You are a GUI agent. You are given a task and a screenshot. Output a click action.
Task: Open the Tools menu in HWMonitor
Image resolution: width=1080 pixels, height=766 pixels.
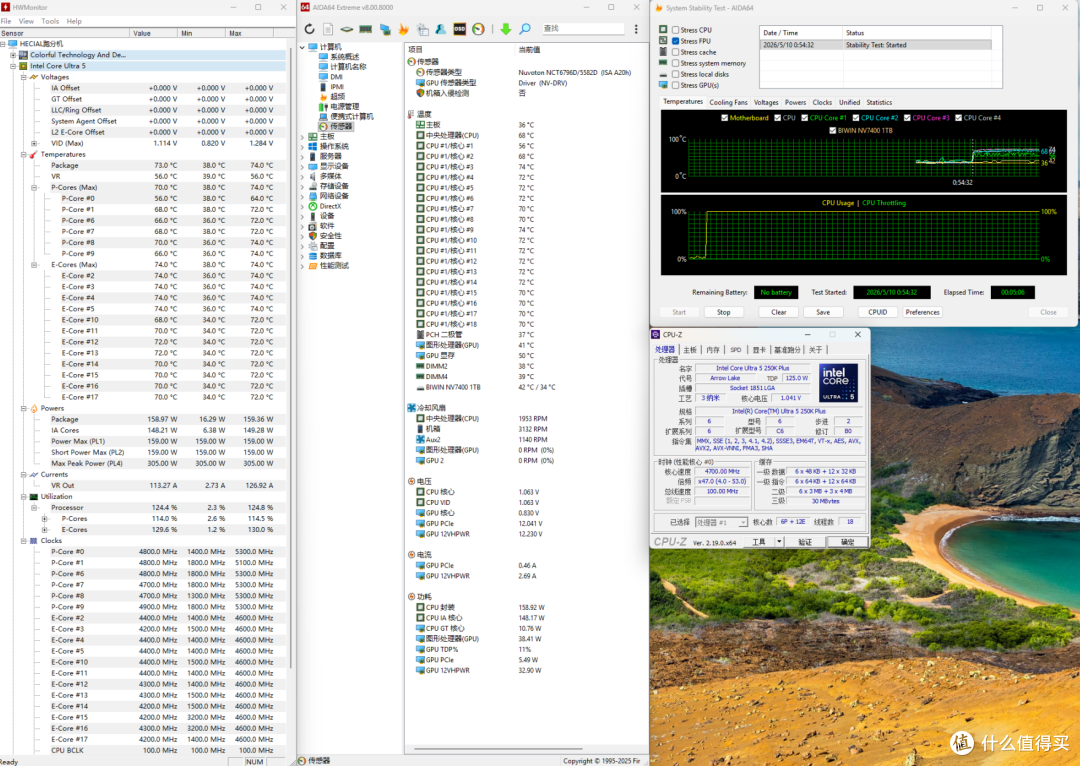[50, 21]
